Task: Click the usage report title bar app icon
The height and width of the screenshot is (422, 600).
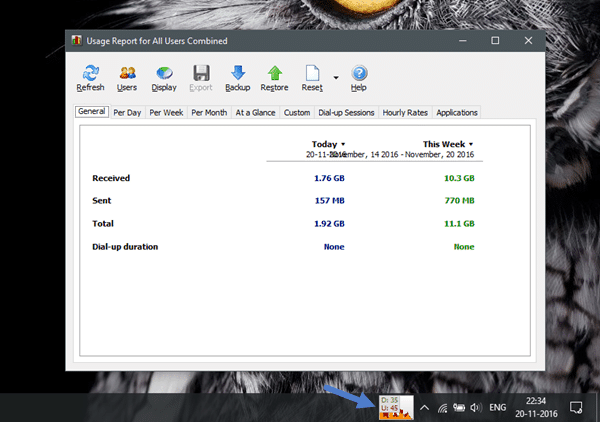Action: (77, 41)
